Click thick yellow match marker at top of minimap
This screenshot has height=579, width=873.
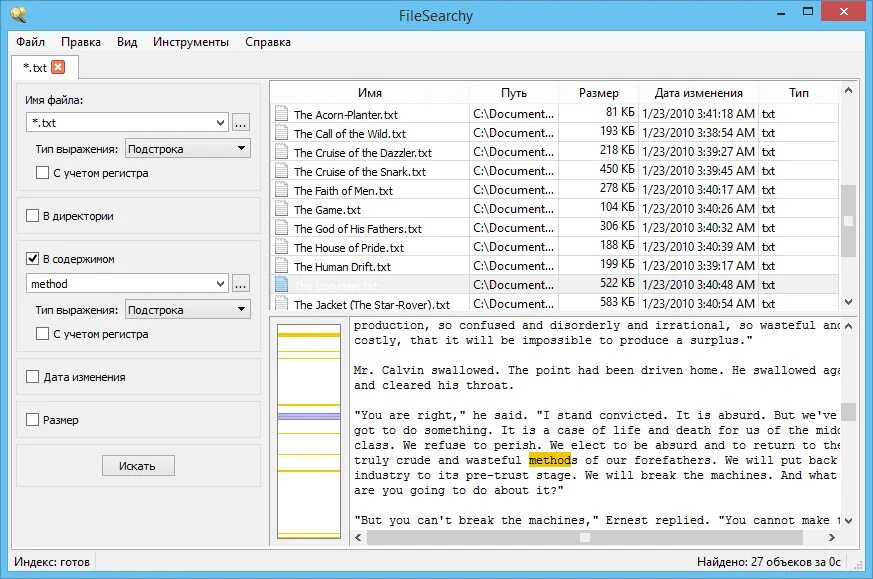pos(309,335)
